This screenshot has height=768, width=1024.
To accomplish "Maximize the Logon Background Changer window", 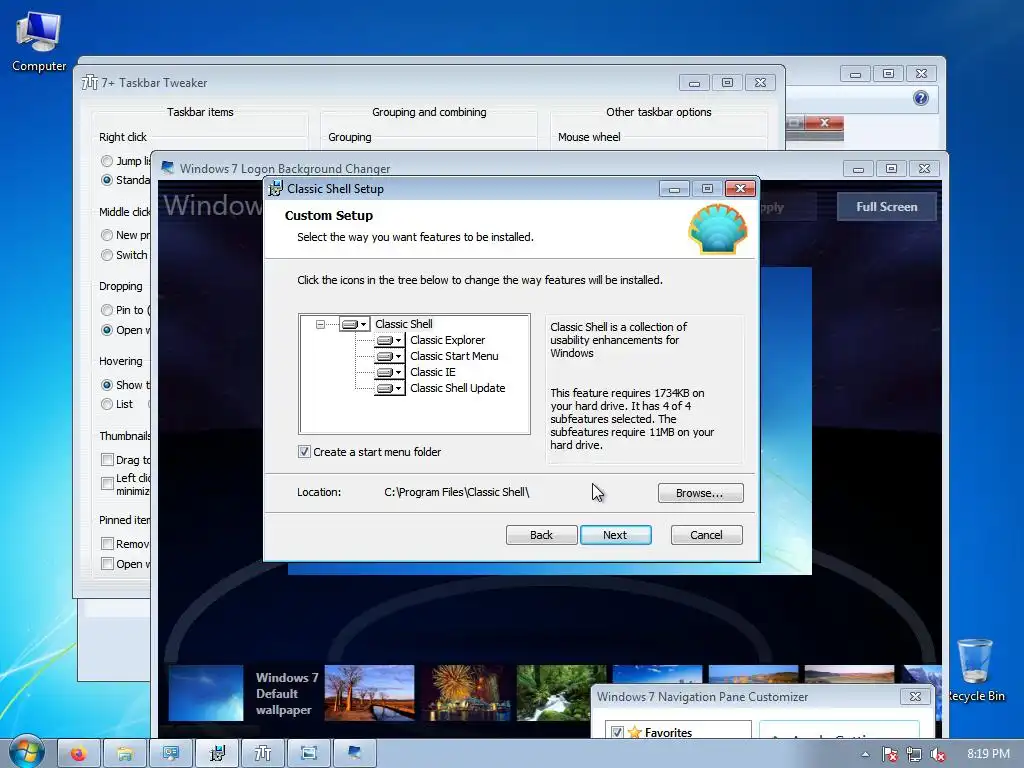I will pyautogui.click(x=891, y=168).
